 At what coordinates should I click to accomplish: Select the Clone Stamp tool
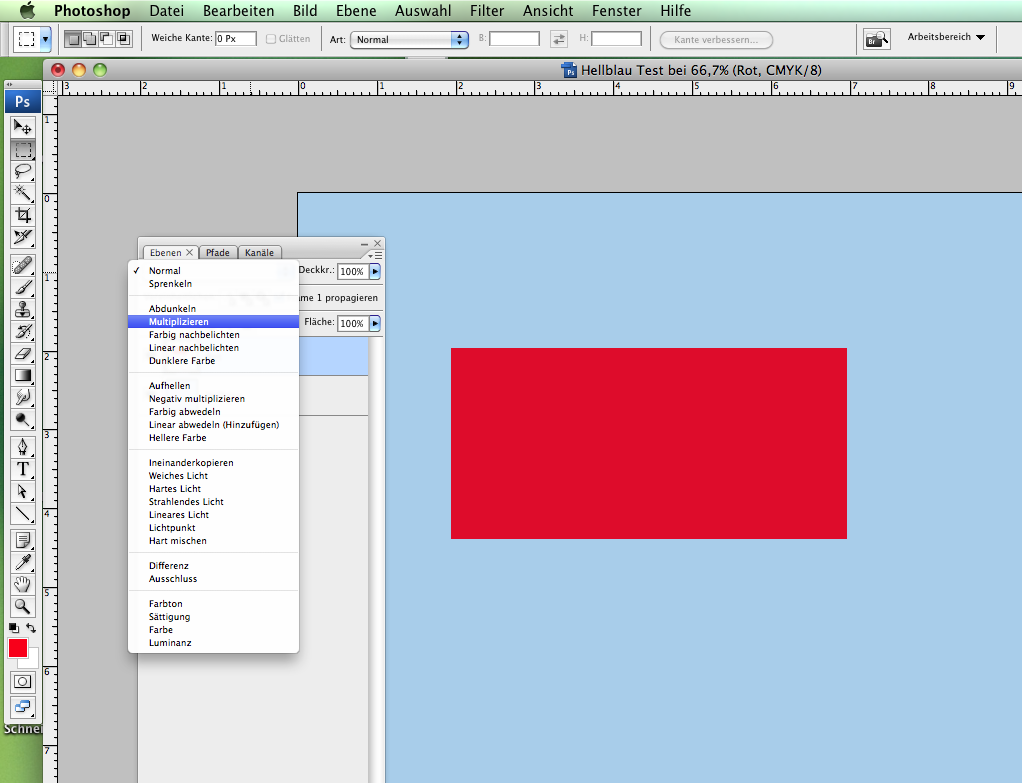(x=22, y=310)
